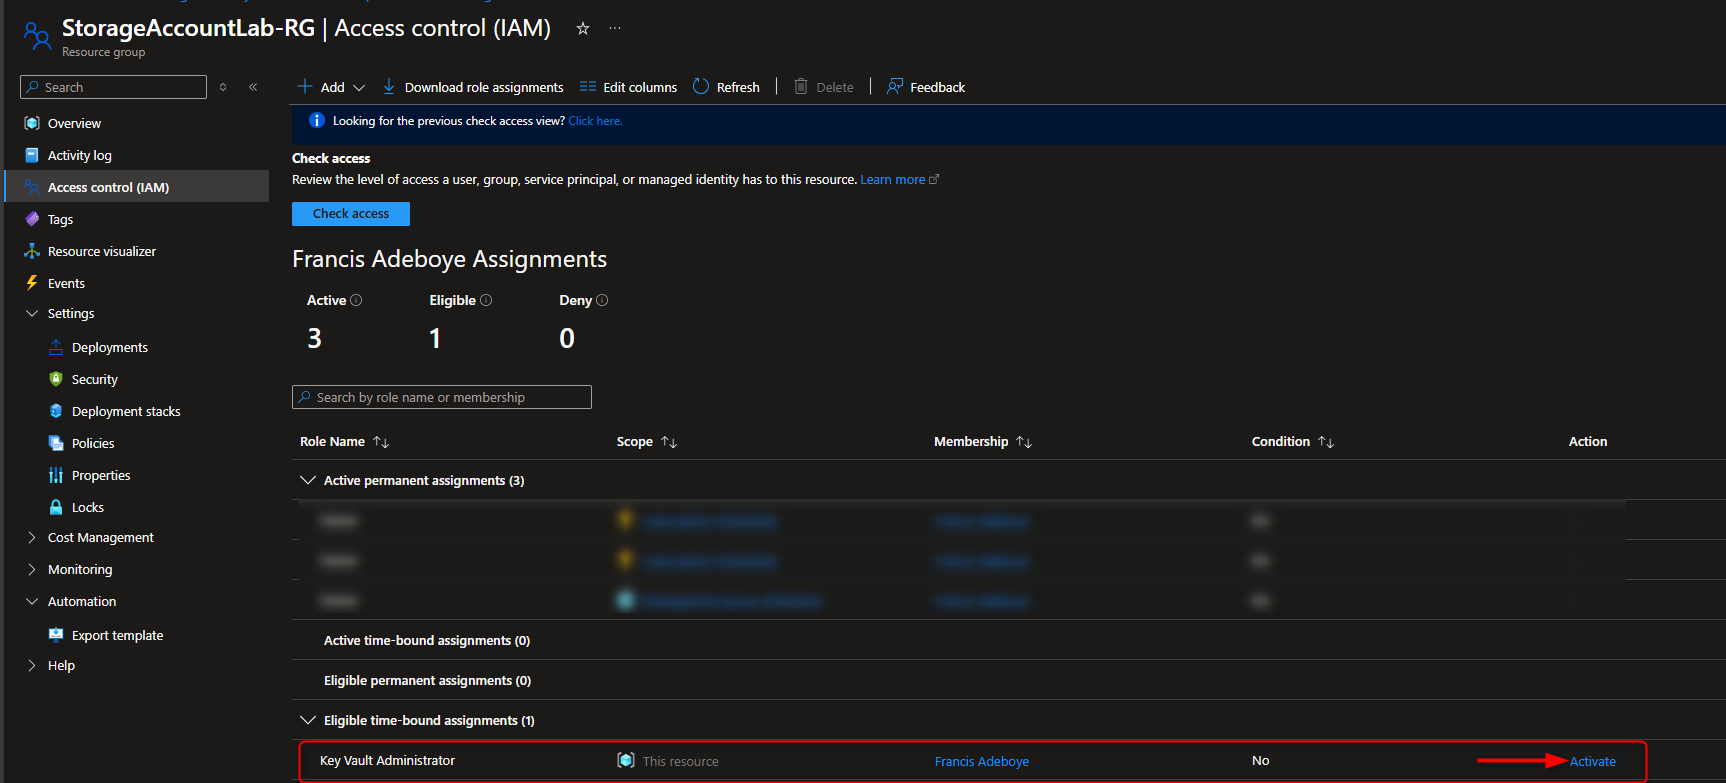Click the favorite star icon beside the title
Viewport: 1726px width, 783px height.
(x=583, y=29)
